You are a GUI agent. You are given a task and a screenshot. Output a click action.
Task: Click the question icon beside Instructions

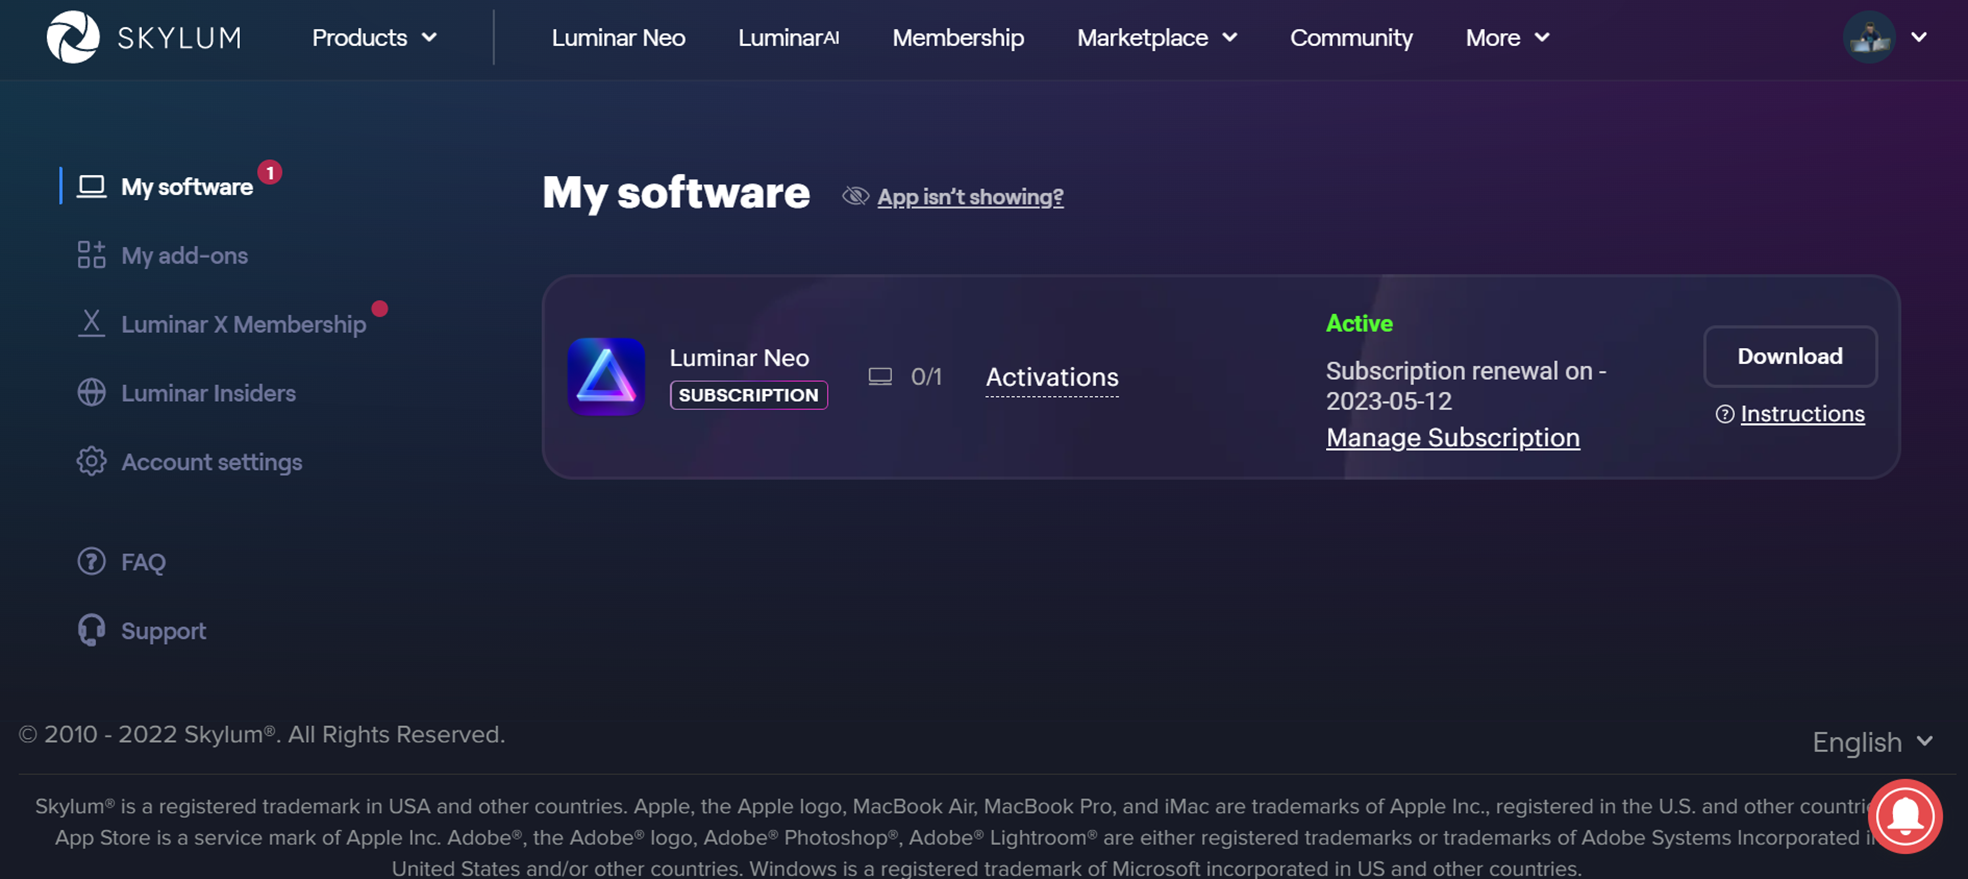(1724, 414)
